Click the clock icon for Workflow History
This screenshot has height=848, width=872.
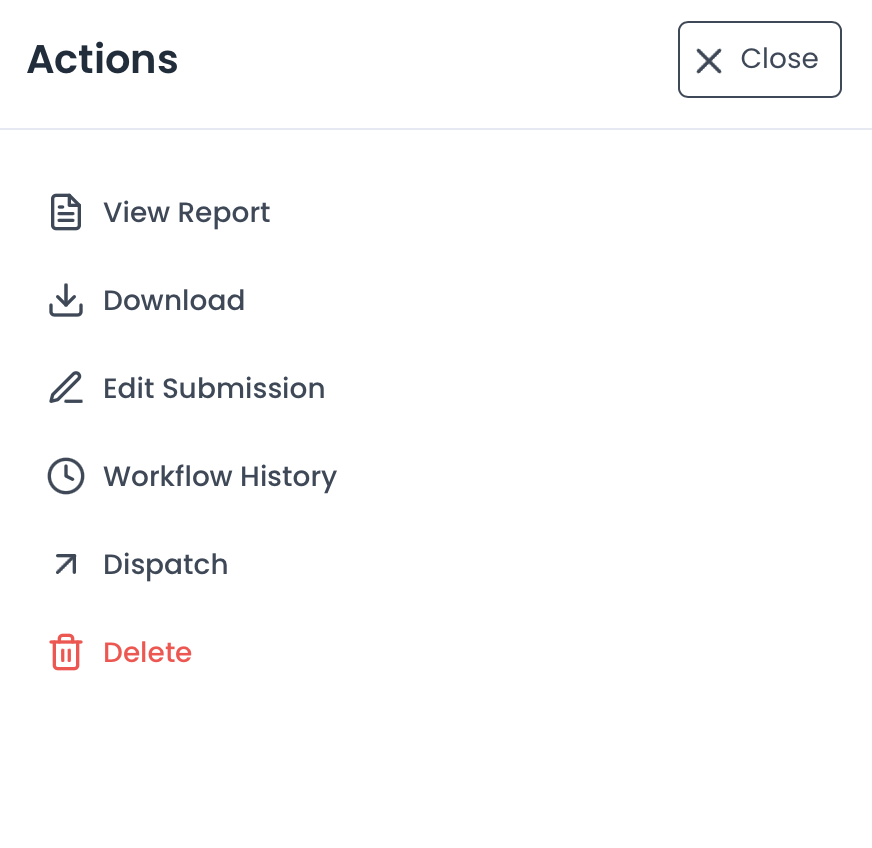click(x=66, y=476)
